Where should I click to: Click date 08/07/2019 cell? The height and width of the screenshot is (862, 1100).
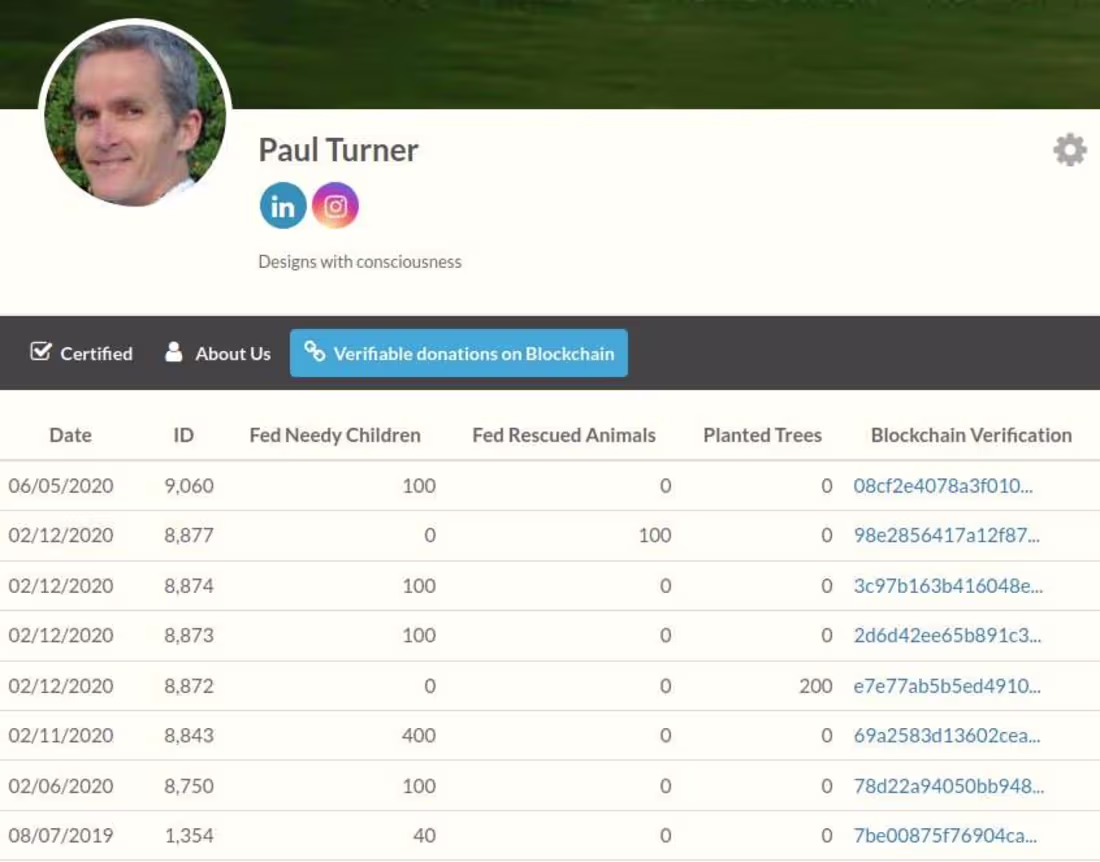60,835
